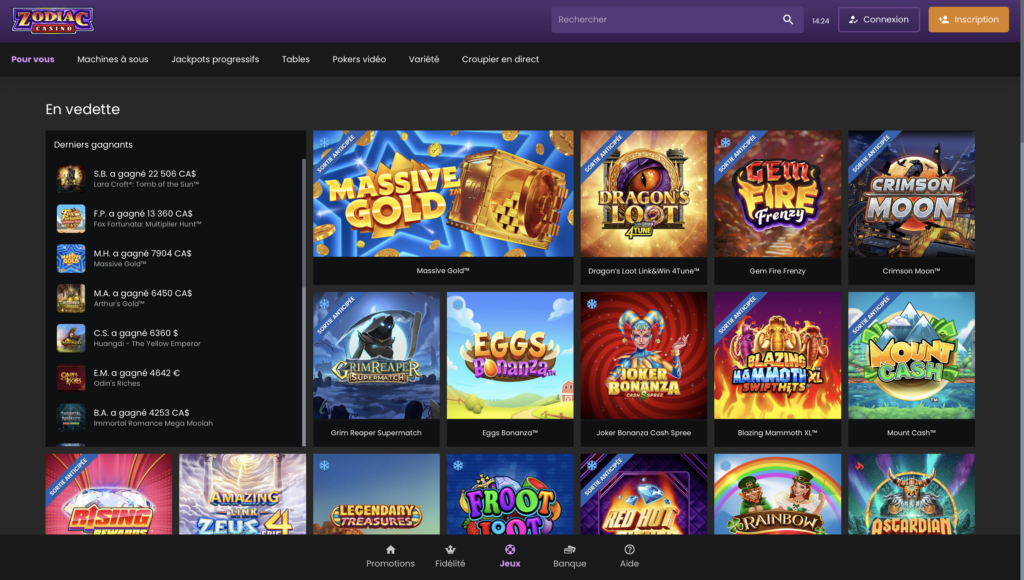This screenshot has height=580, width=1024.
Task: Click the Connexion button
Action: pyautogui.click(x=879, y=20)
